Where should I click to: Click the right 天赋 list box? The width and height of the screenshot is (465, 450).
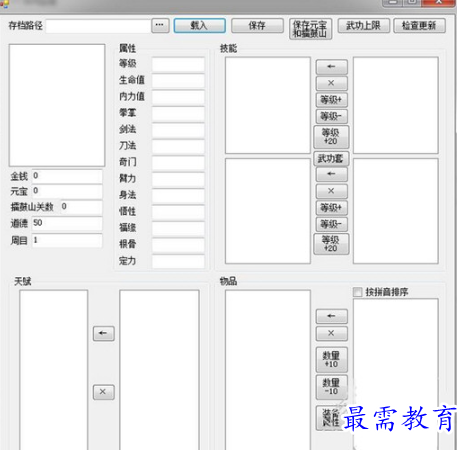coord(159,370)
